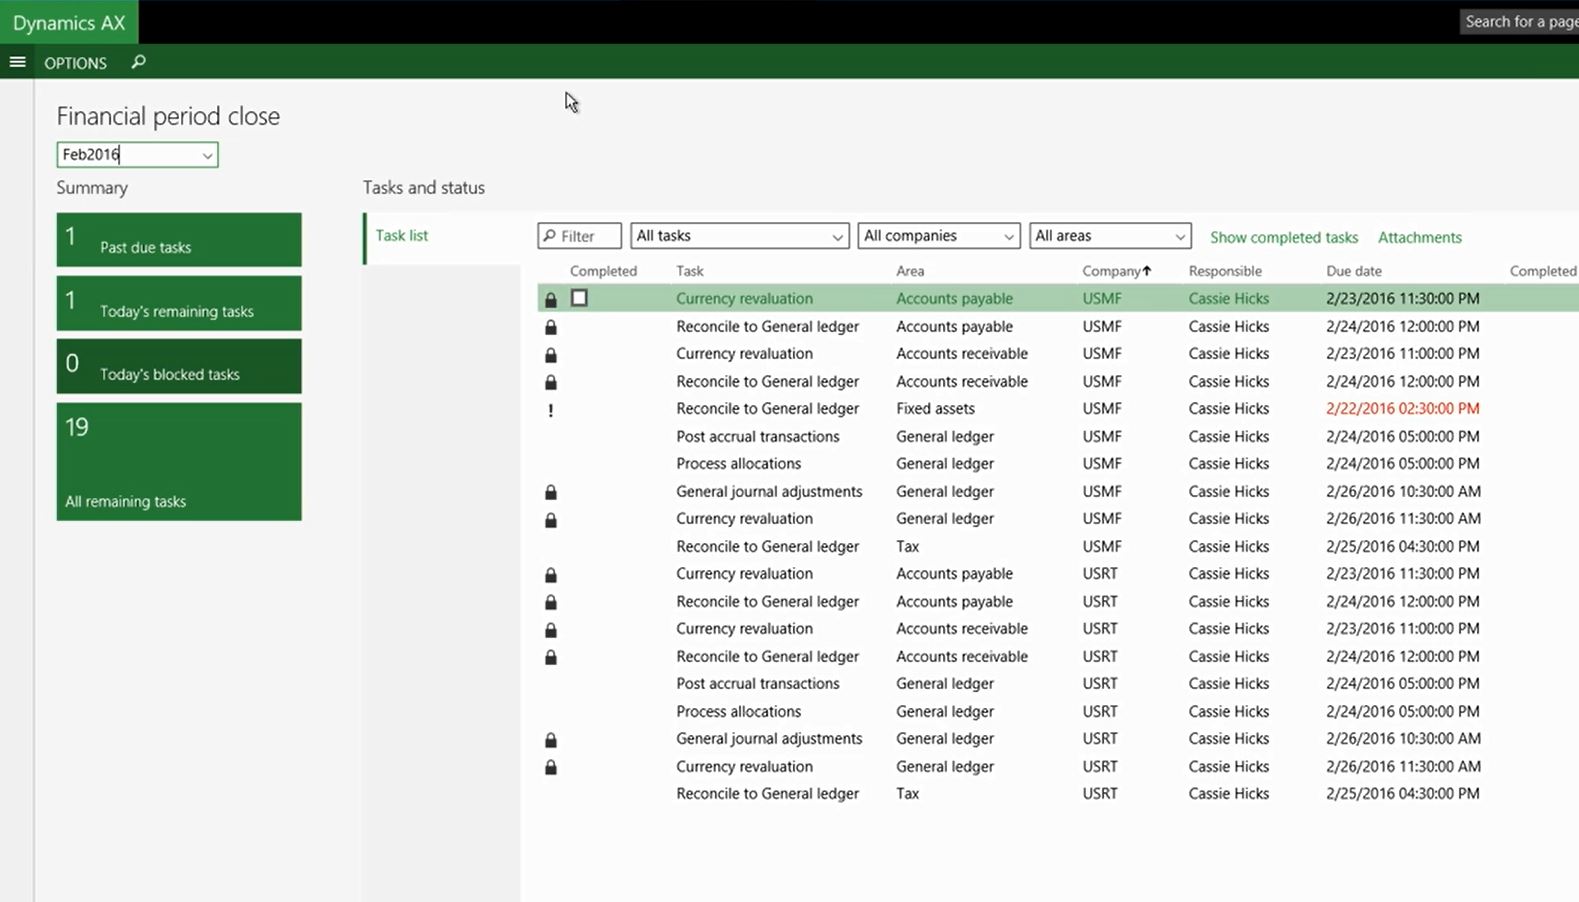
Task: Expand the Feb2016 period dropdown
Action: point(206,155)
